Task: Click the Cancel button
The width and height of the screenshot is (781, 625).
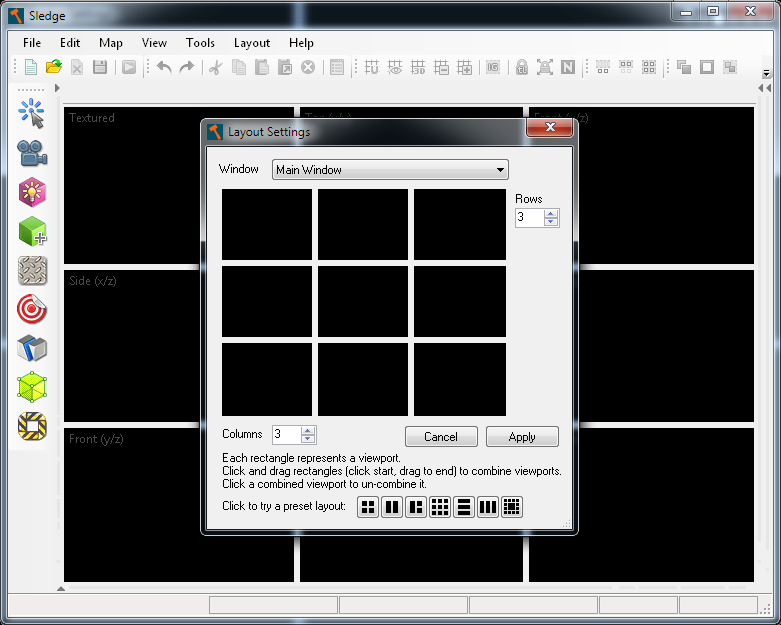Action: click(x=441, y=437)
